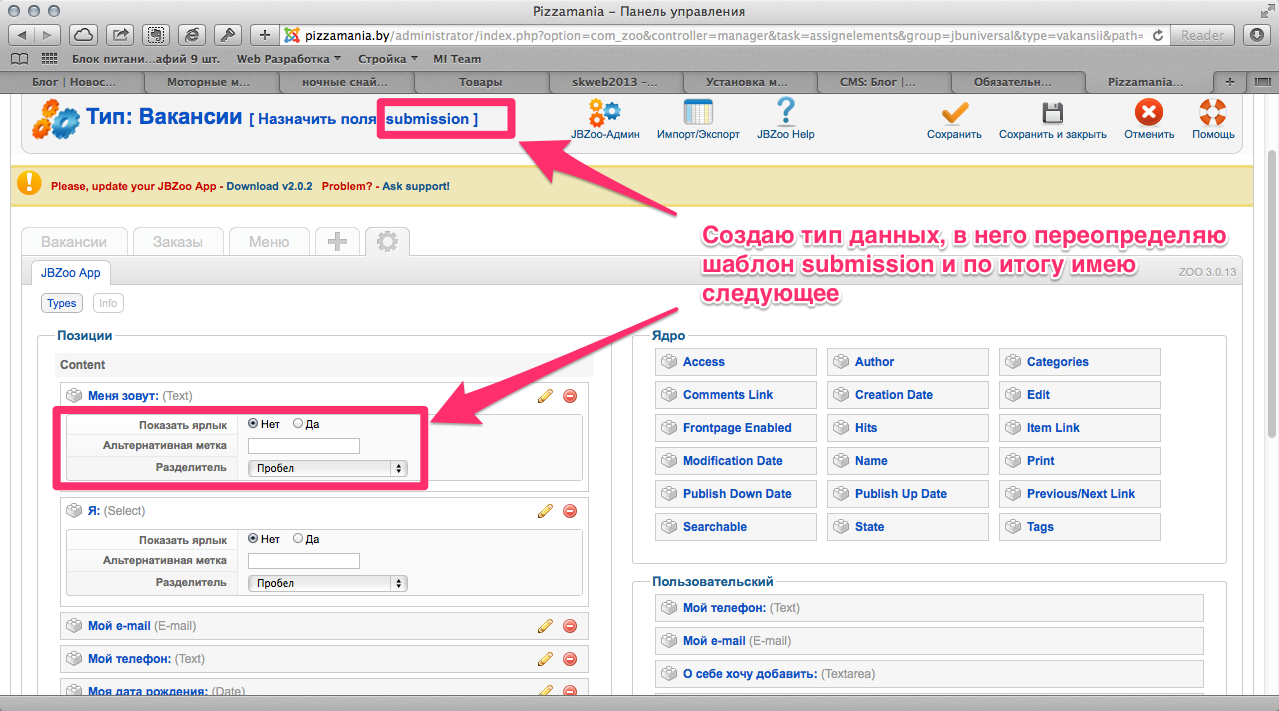This screenshot has height=711, width=1279.
Task: Click the Альтернативная метка field under Меня зовут
Action: pyautogui.click(x=303, y=446)
